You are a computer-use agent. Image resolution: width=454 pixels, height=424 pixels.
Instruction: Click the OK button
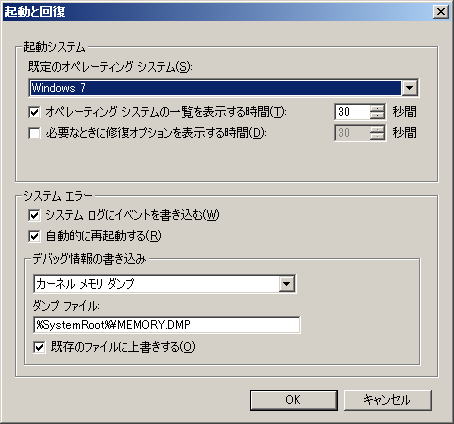[x=293, y=400]
